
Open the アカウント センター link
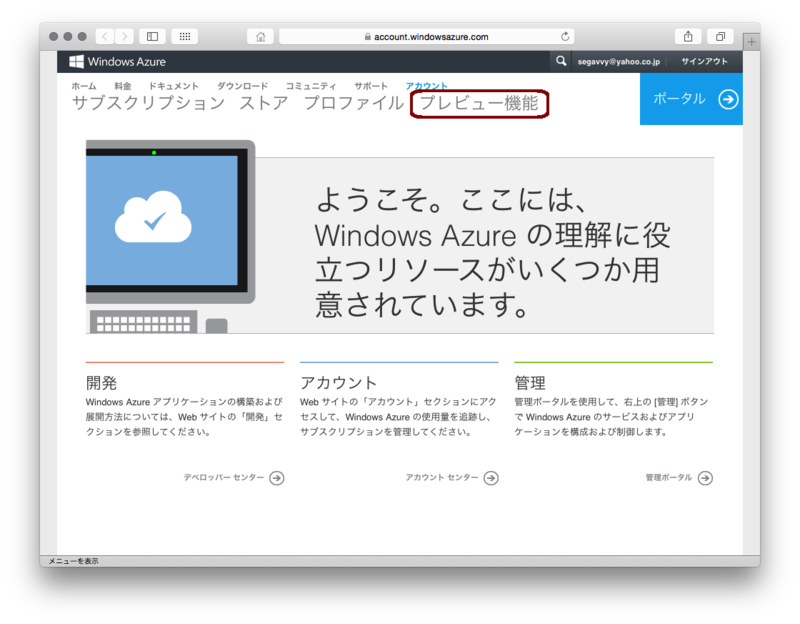(x=442, y=478)
